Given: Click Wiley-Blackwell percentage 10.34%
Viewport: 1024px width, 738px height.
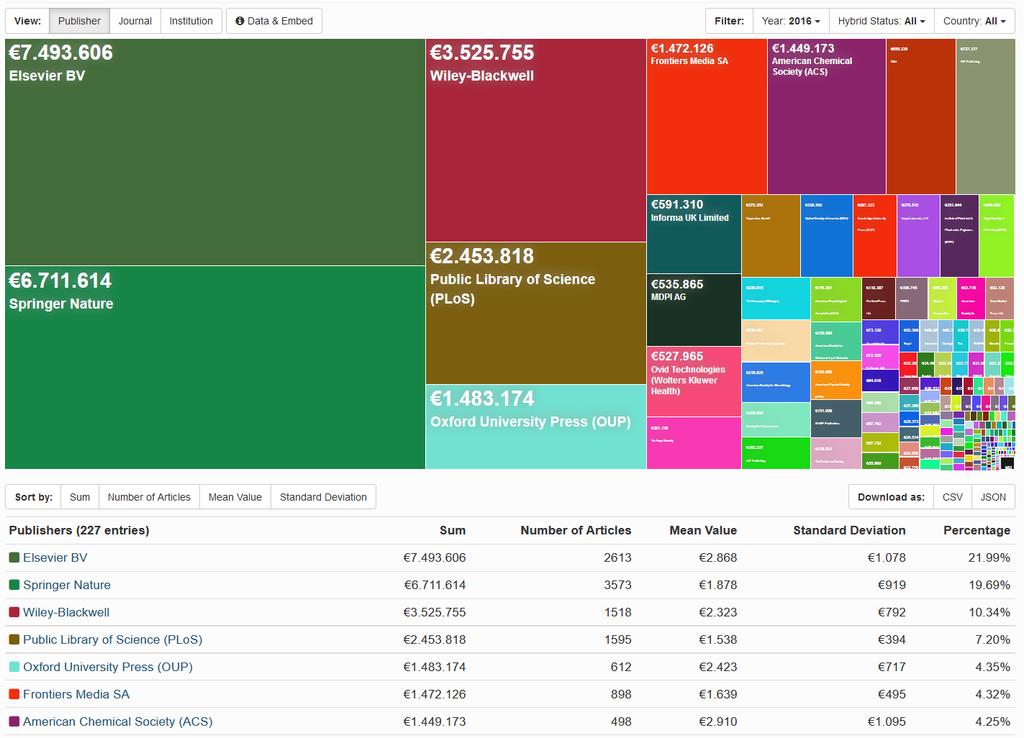Looking at the screenshot, I should click(989, 613).
